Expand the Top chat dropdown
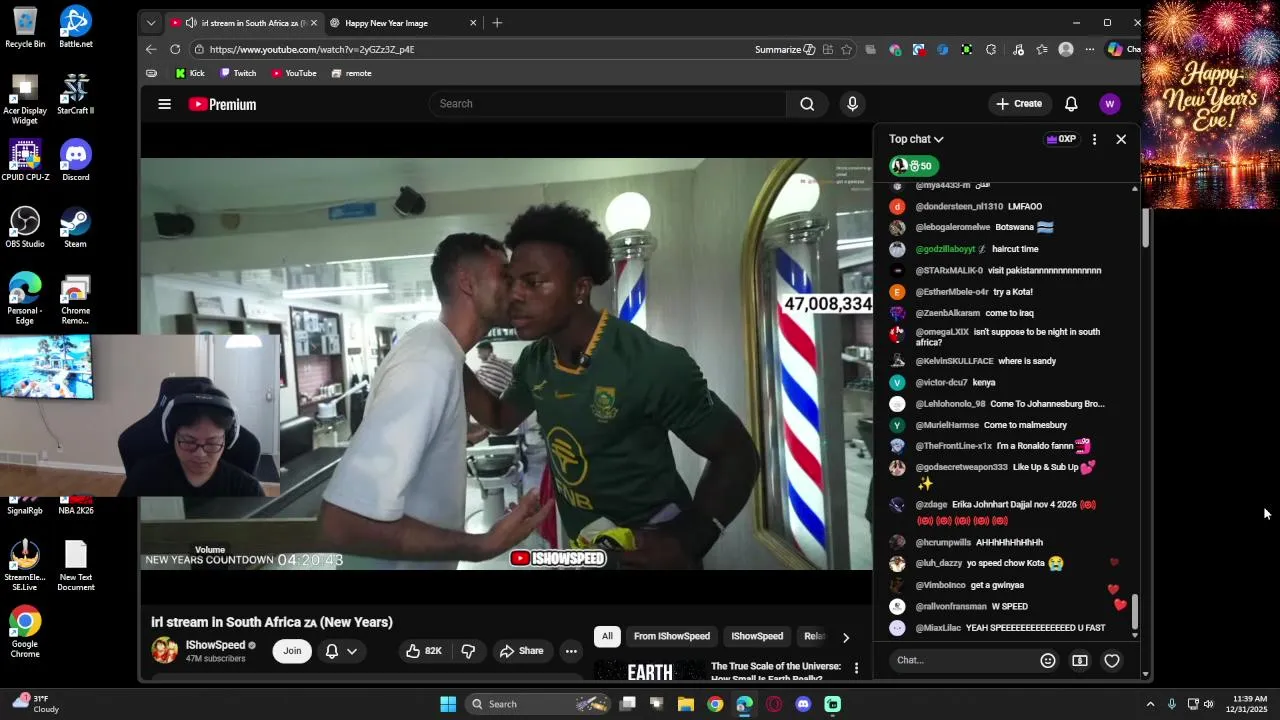Screen dimensions: 1280x720 tap(916, 139)
